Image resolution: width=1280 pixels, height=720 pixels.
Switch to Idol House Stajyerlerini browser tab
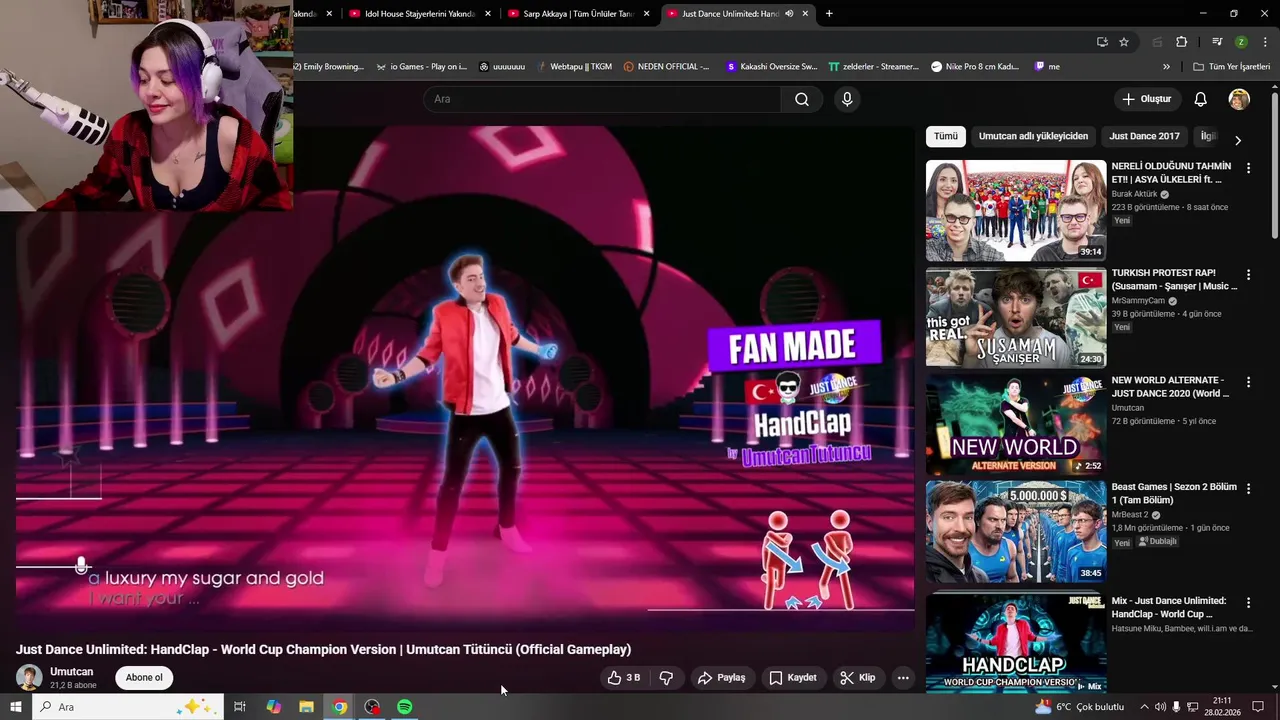point(419,14)
